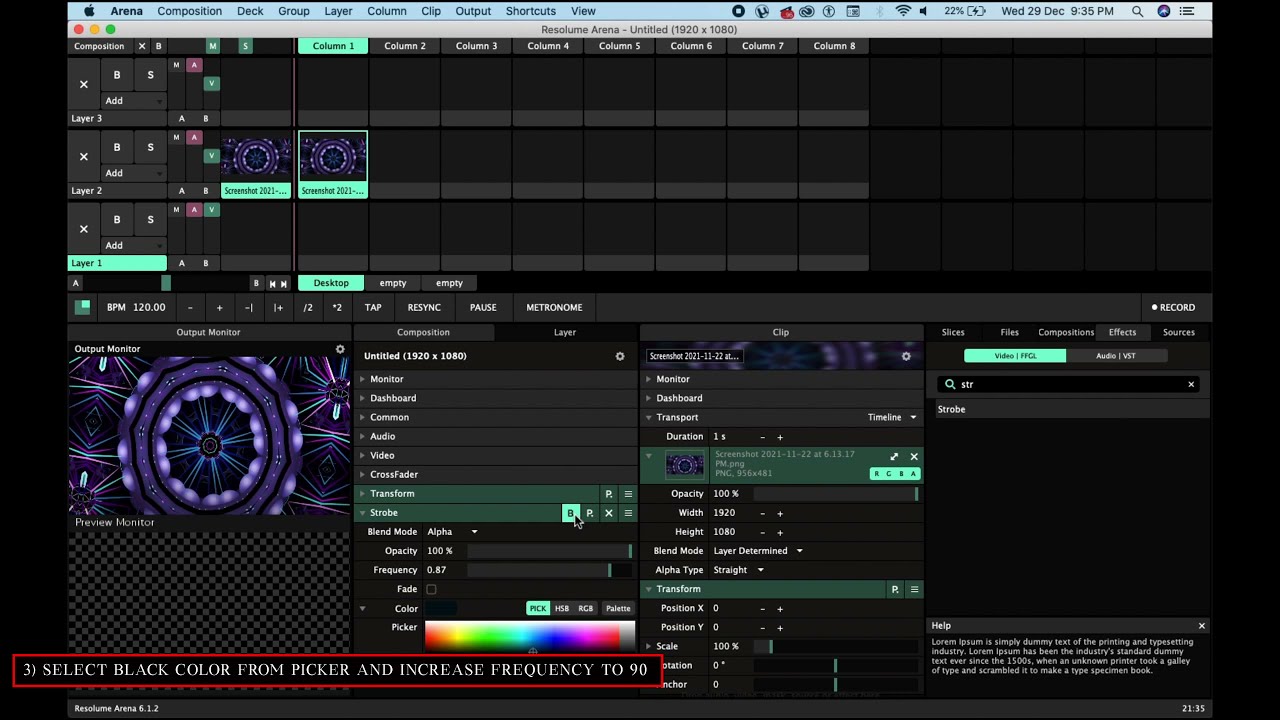Image resolution: width=1280 pixels, height=720 pixels.
Task: Clear Layer 3 with its X icon
Action: [84, 84]
